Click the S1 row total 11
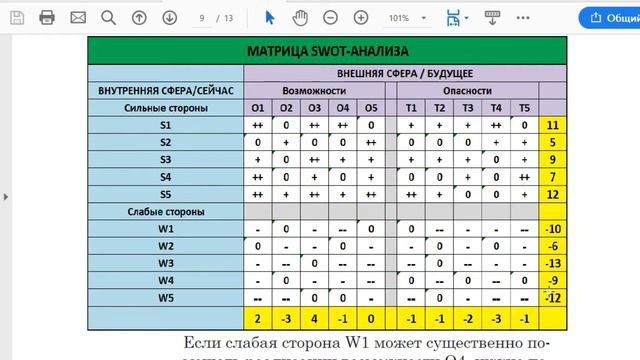 (x=553, y=125)
